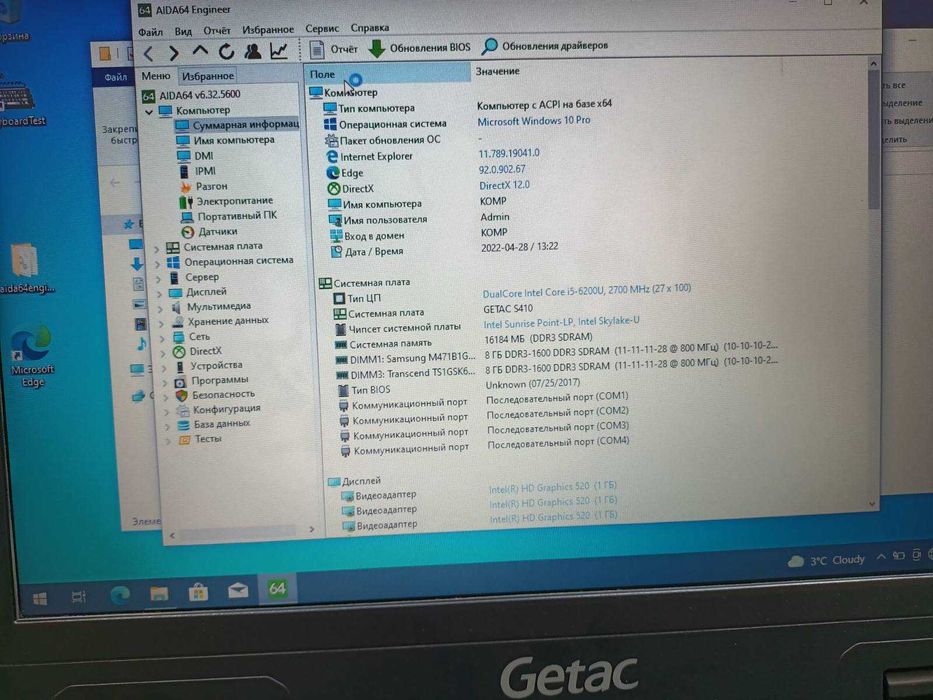This screenshot has height=700, width=933.
Task: Open the graph chart toolbar icon
Action: point(279,51)
